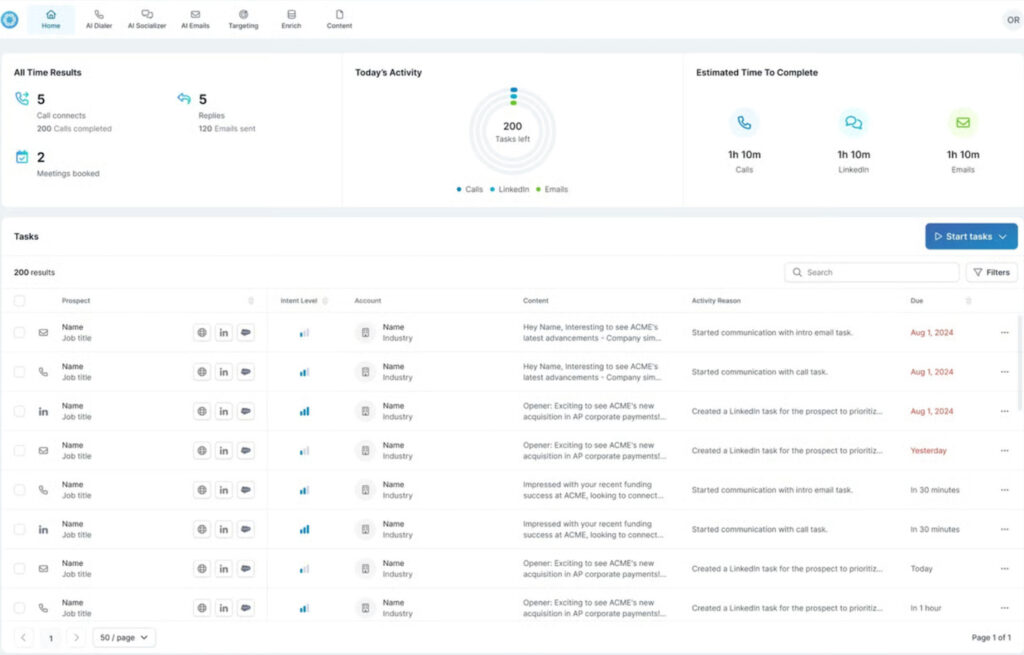Viewport: 1024px width, 655px height.
Task: Click the 'Yesterday' due date text
Action: (x=928, y=451)
